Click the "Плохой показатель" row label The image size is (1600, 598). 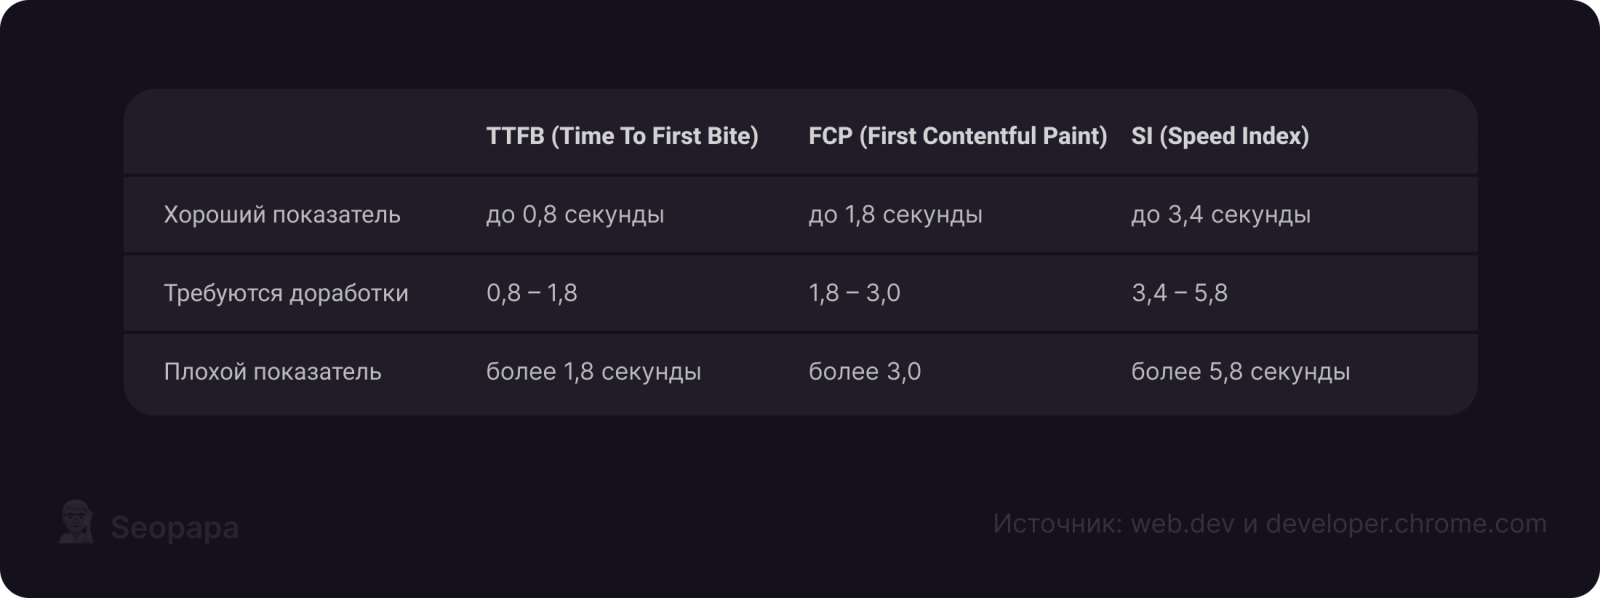point(272,371)
